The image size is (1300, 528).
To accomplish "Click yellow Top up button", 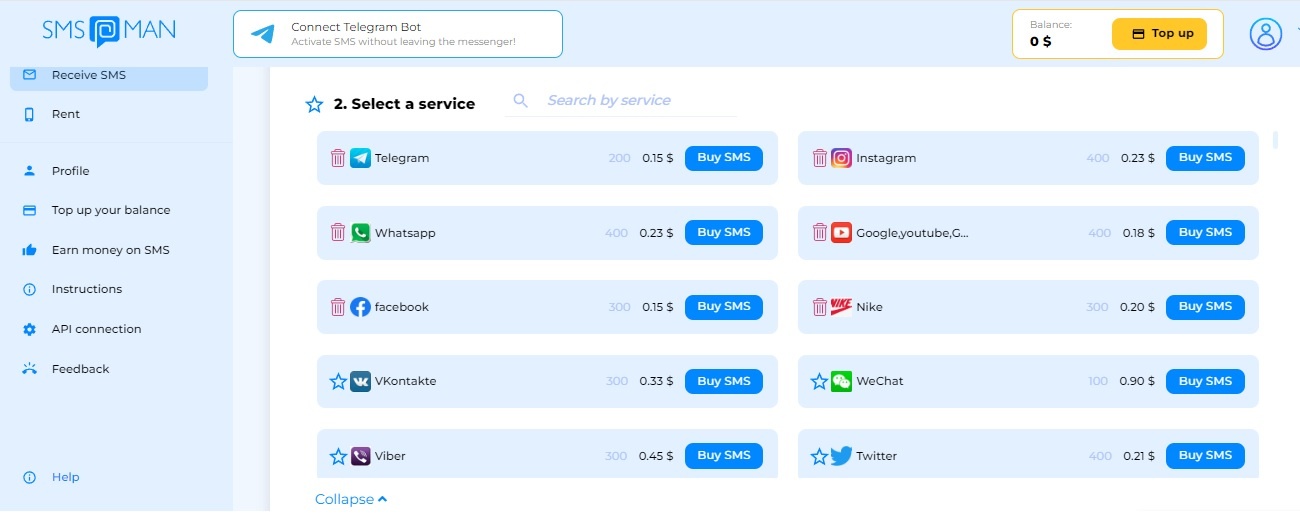I will (x=1159, y=34).
